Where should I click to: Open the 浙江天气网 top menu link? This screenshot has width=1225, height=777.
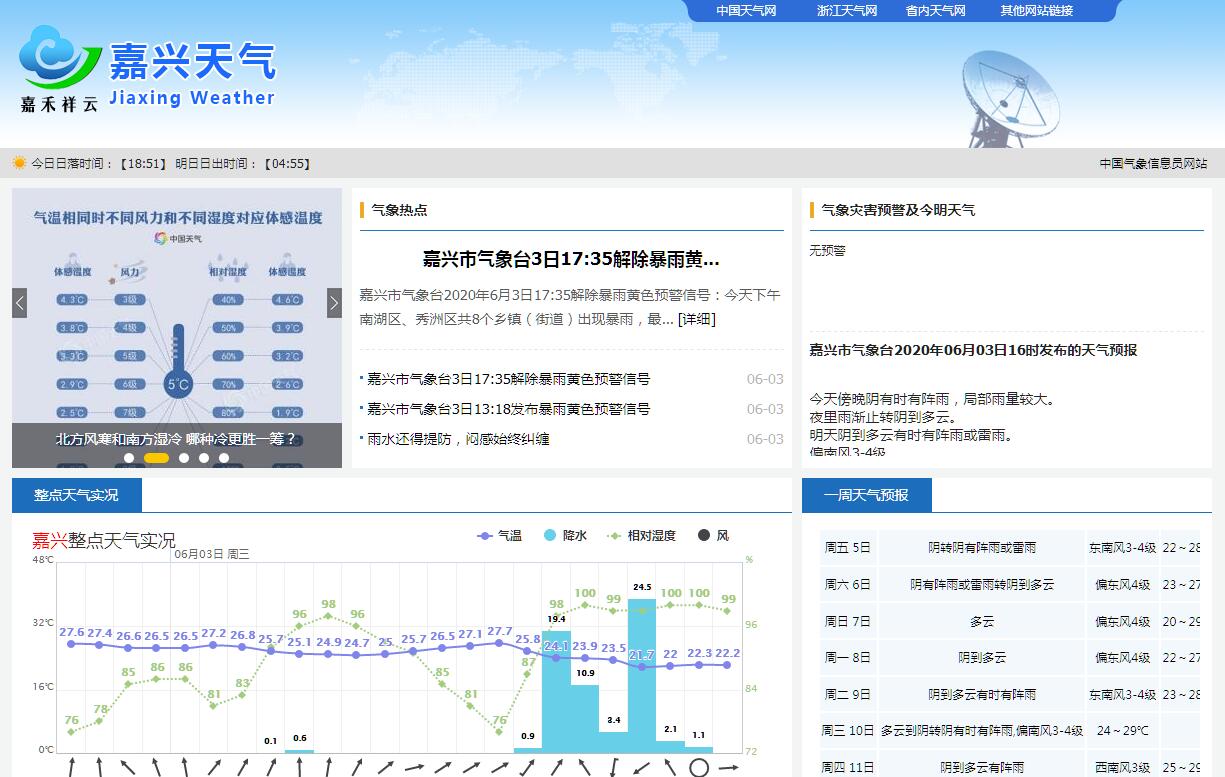[x=846, y=11]
